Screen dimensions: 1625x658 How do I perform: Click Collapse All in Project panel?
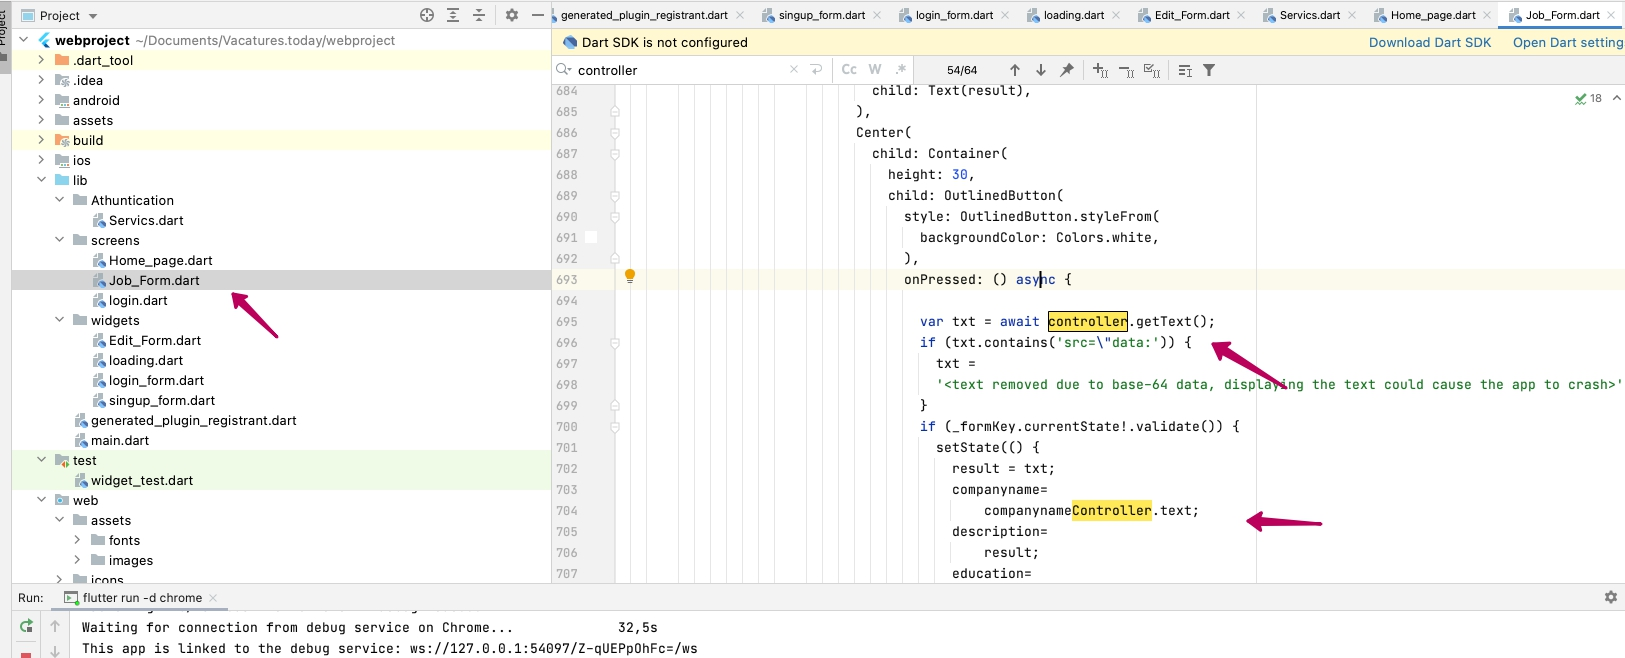click(479, 15)
